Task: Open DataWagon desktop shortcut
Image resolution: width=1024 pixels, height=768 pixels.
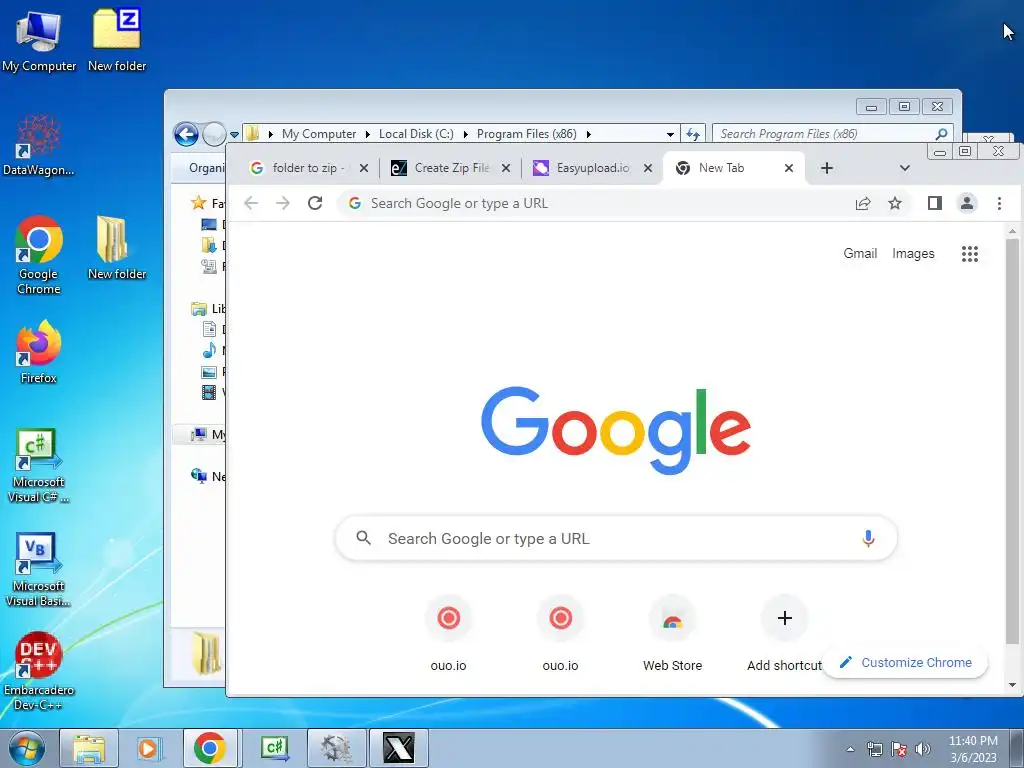Action: coord(39,145)
